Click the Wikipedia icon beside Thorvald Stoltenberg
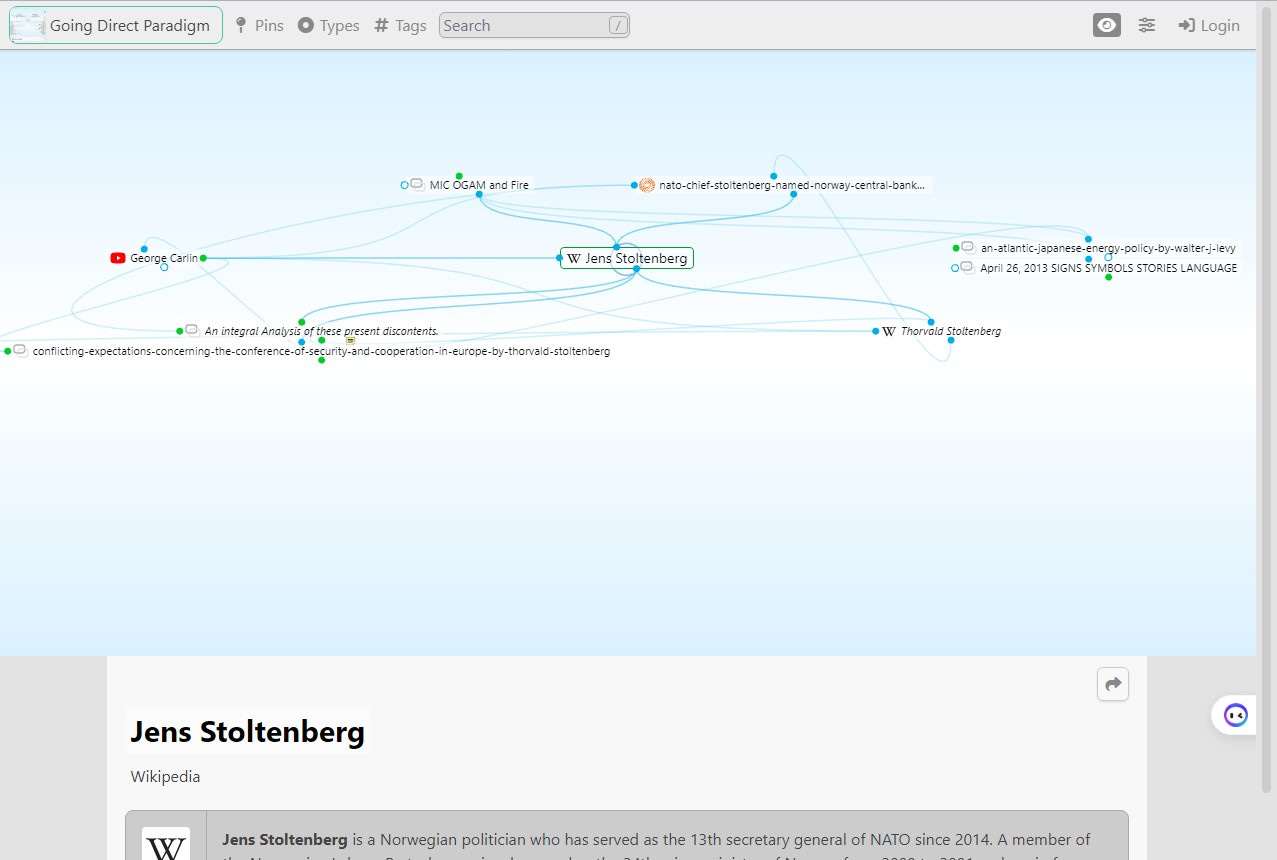This screenshot has height=860, width=1277. (889, 331)
